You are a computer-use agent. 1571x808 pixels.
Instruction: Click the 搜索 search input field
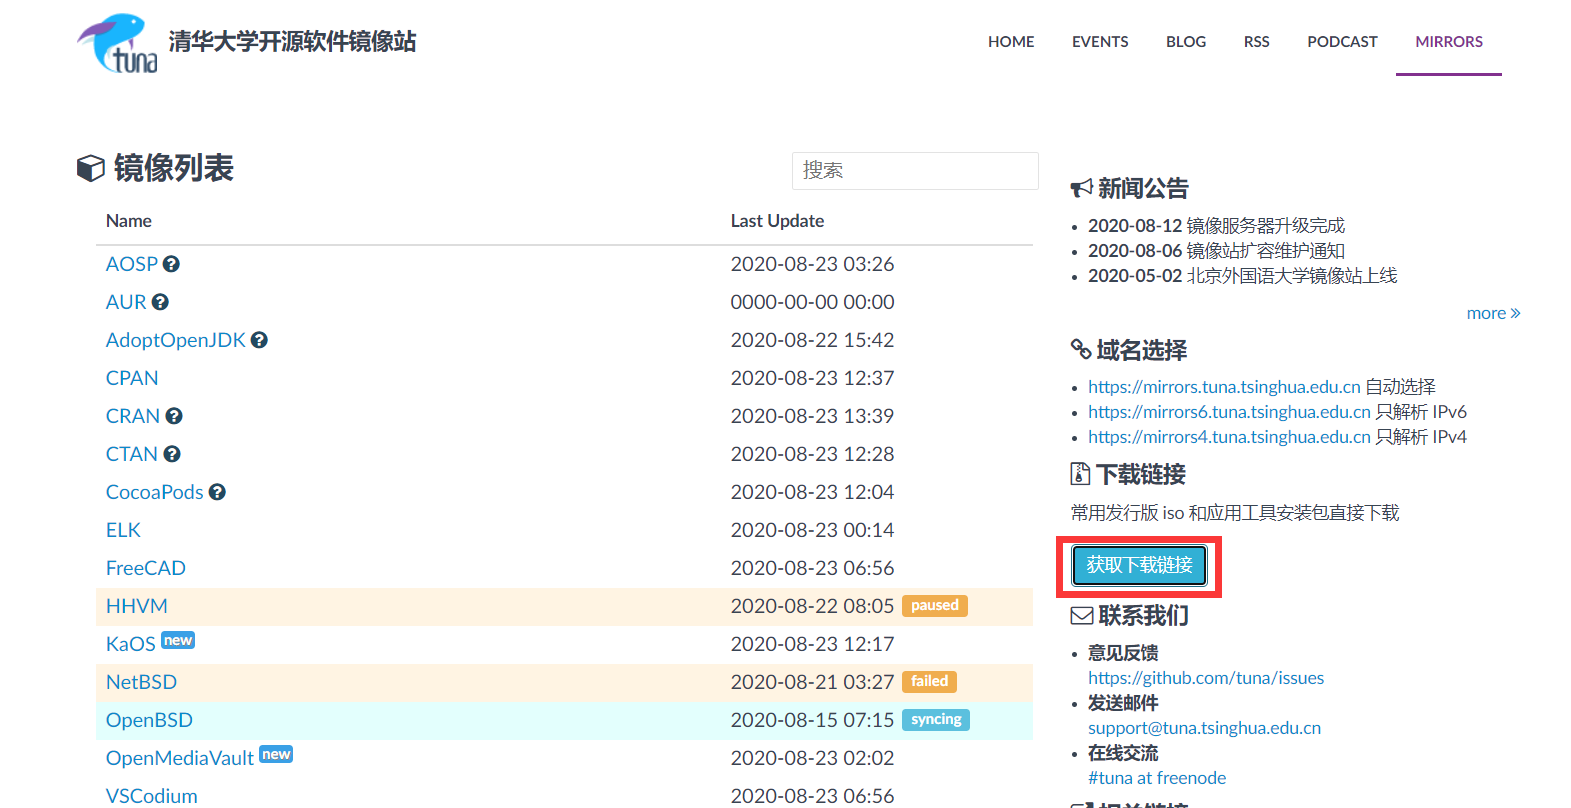(915, 171)
